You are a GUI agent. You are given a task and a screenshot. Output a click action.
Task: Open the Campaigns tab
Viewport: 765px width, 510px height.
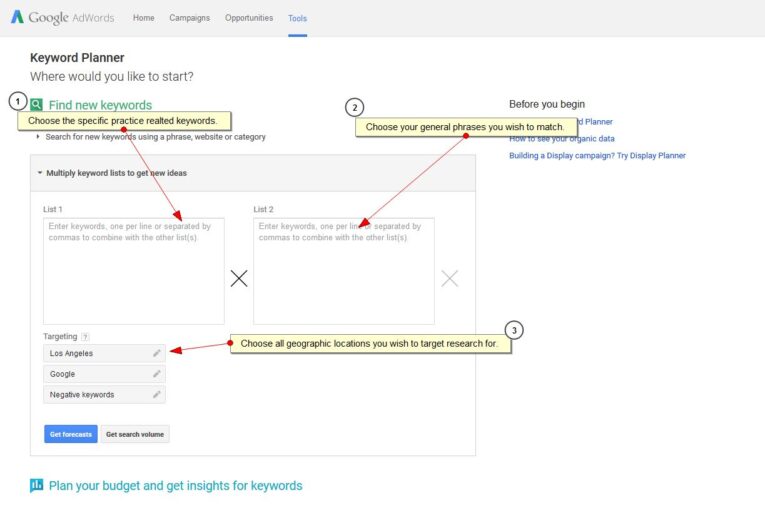(x=189, y=18)
